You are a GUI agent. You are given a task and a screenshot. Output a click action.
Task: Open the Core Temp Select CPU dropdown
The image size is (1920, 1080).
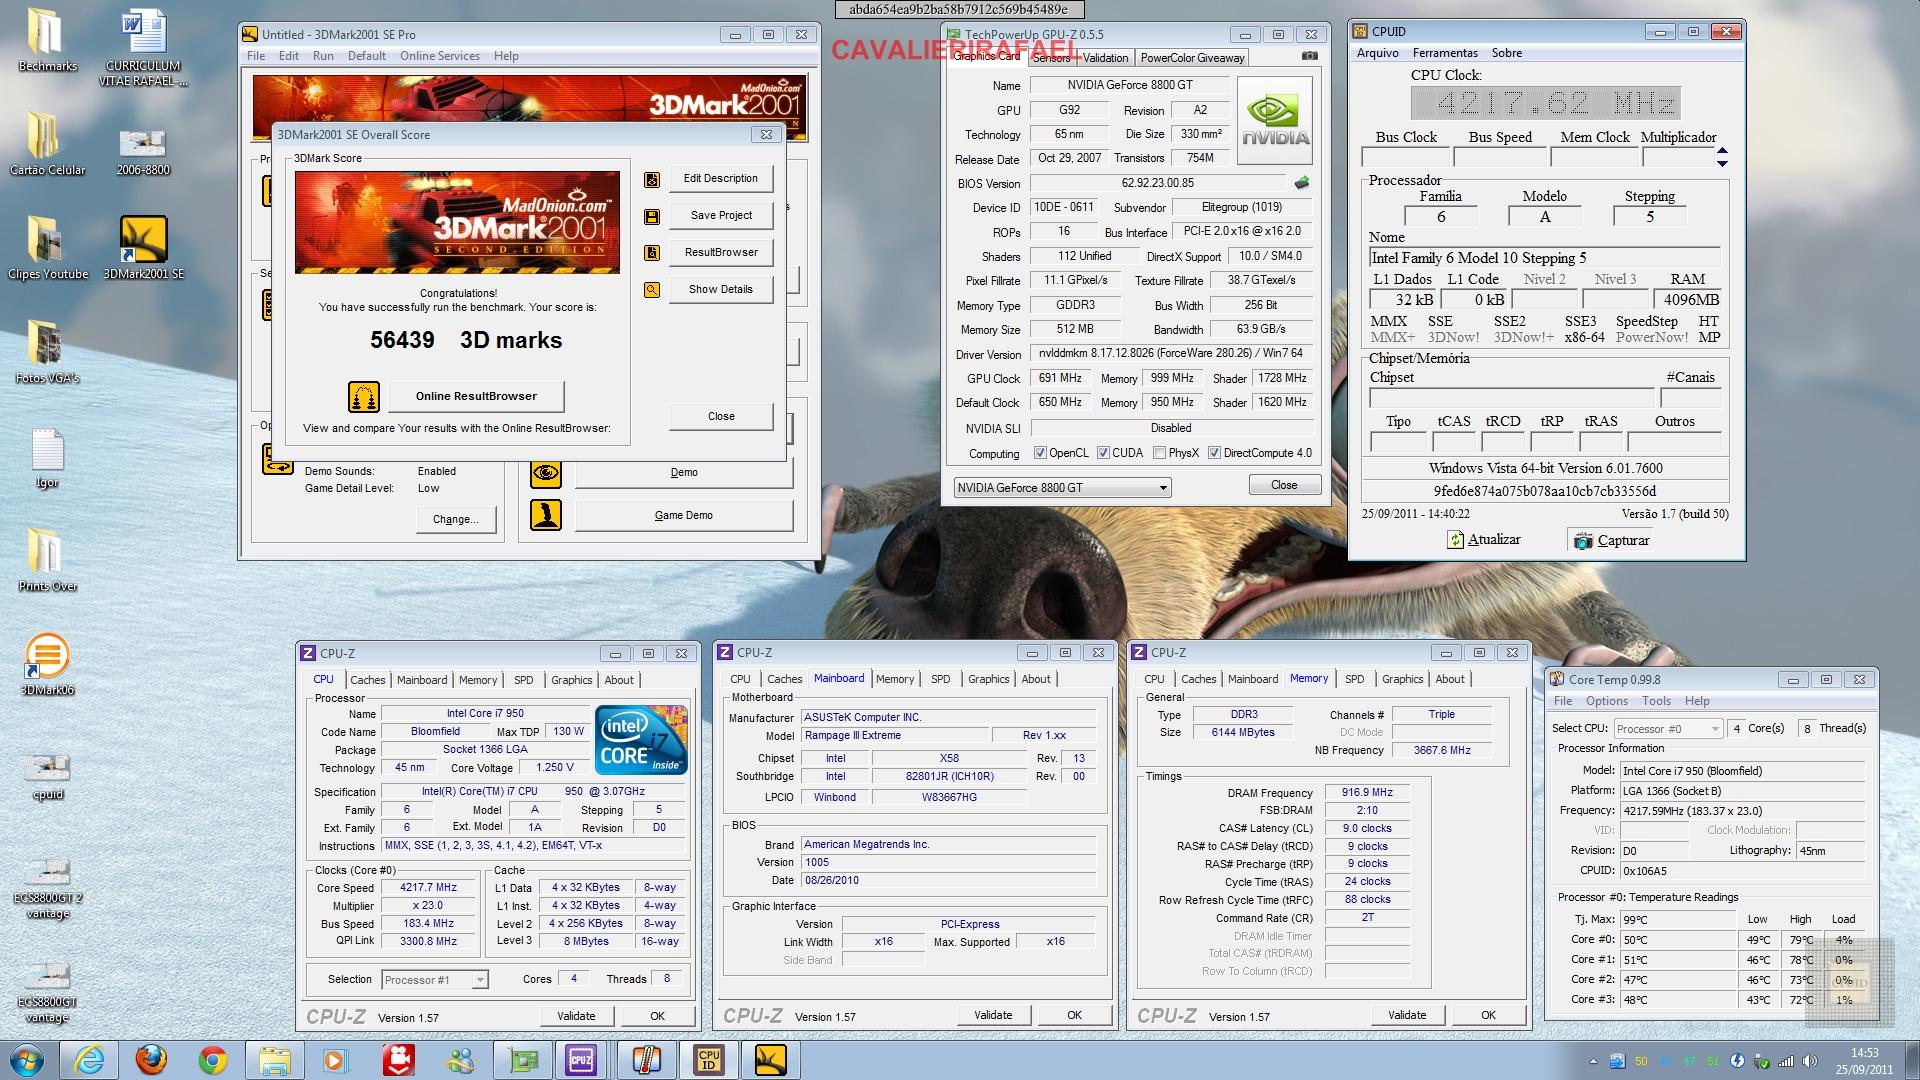click(x=1668, y=729)
